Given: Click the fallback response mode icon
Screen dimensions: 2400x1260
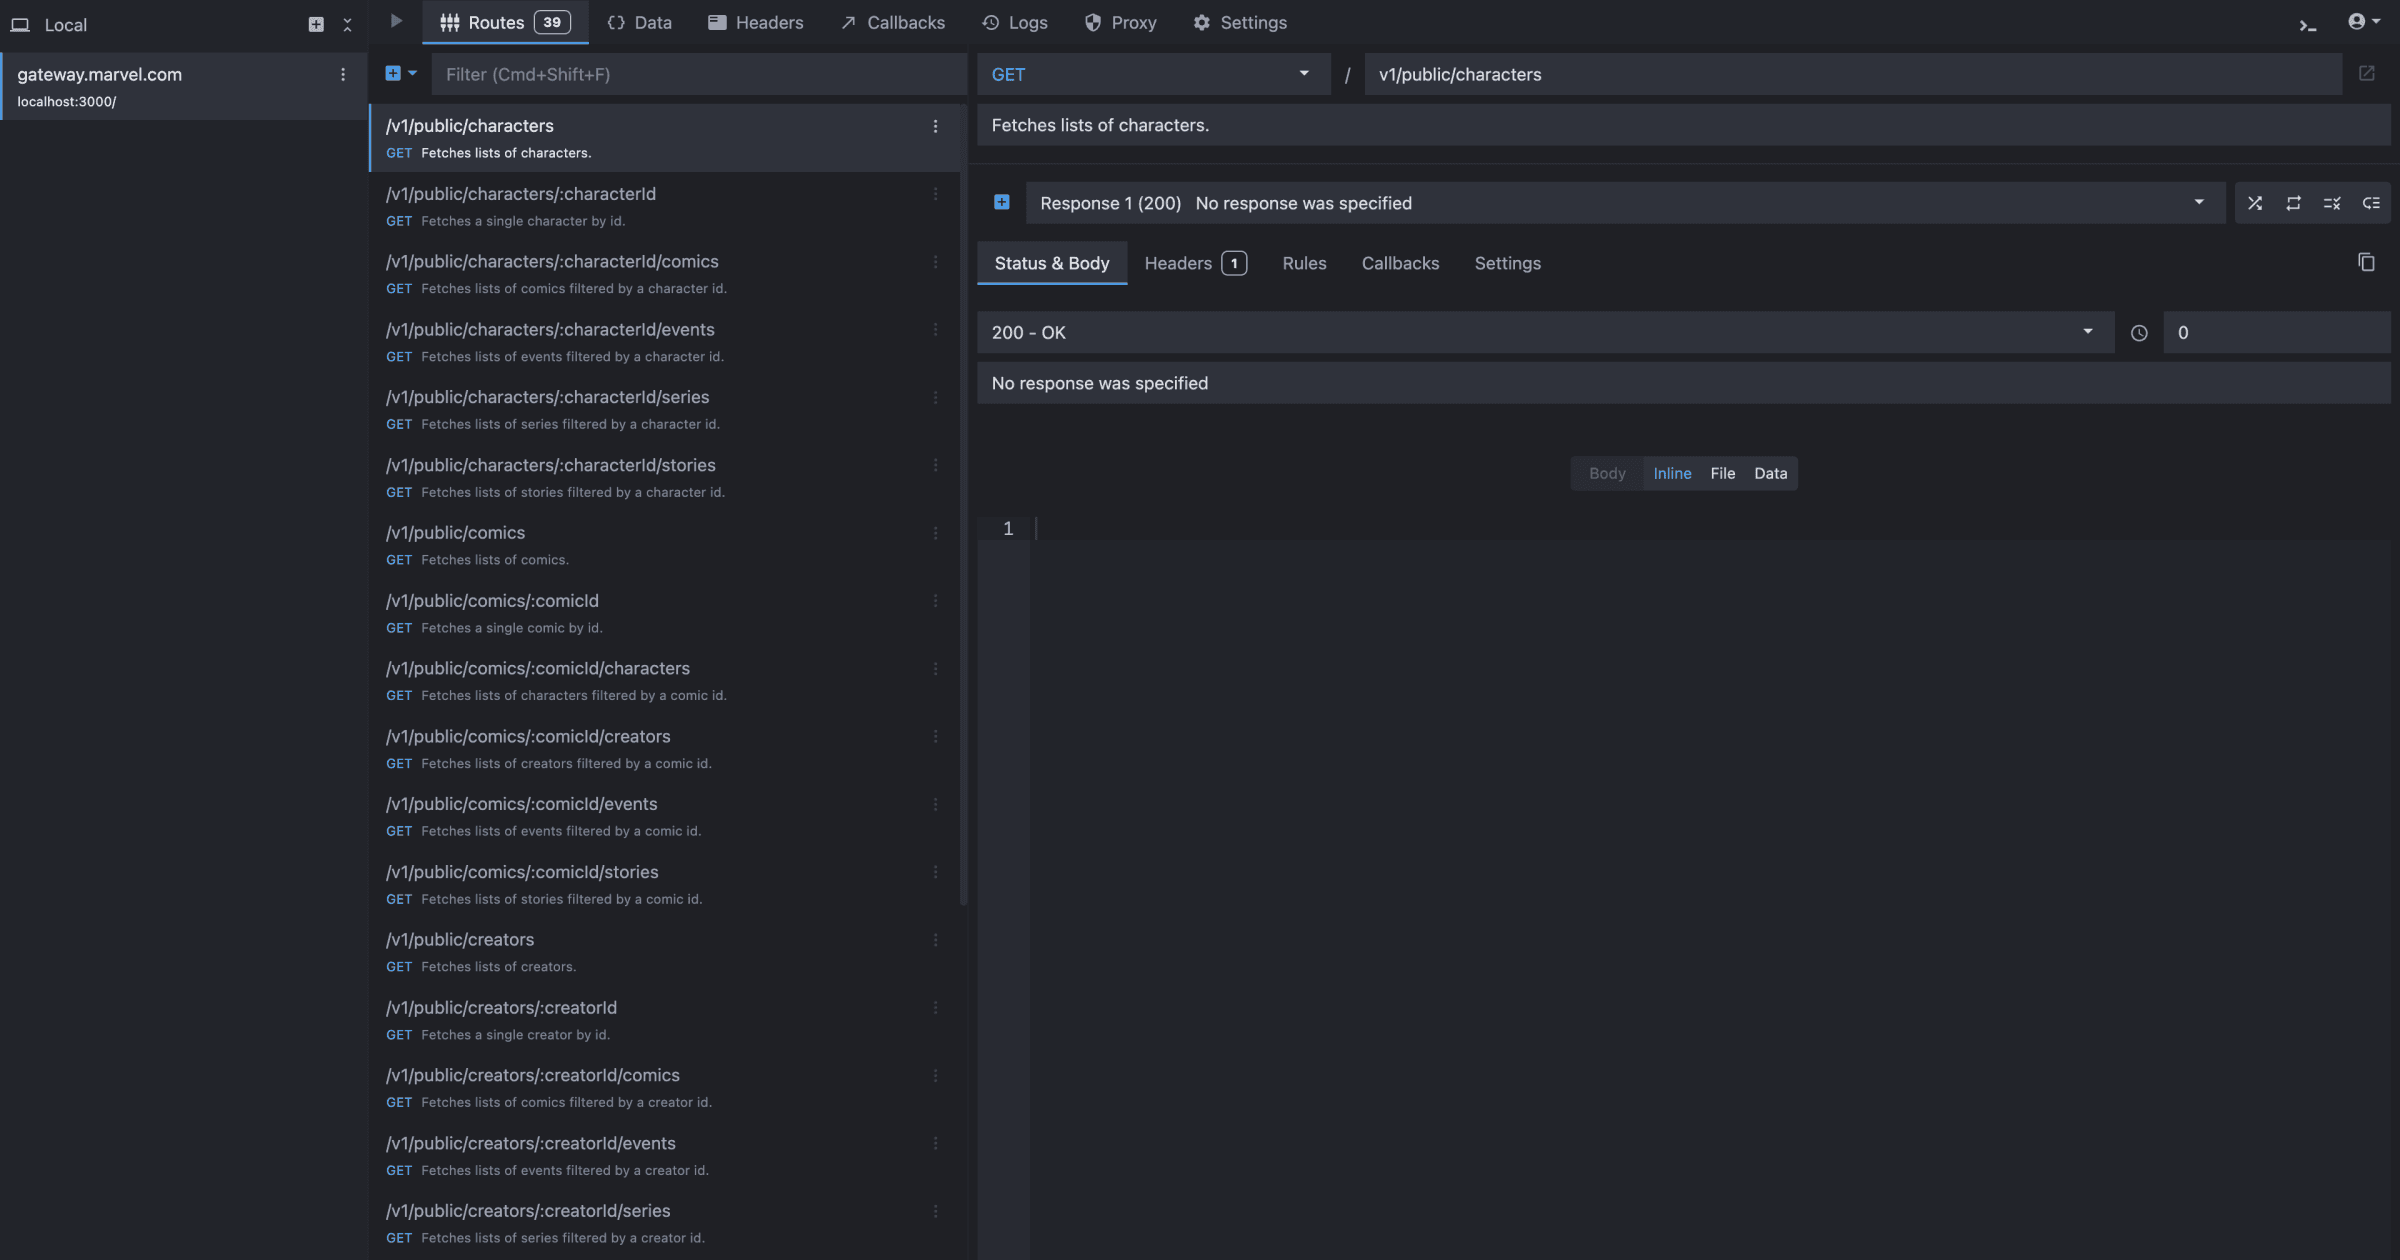Looking at the screenshot, I should (2371, 203).
